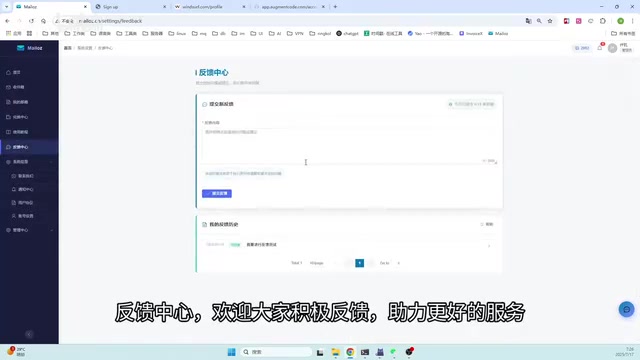
Task: Focus the feedback content text area
Action: (x=349, y=146)
